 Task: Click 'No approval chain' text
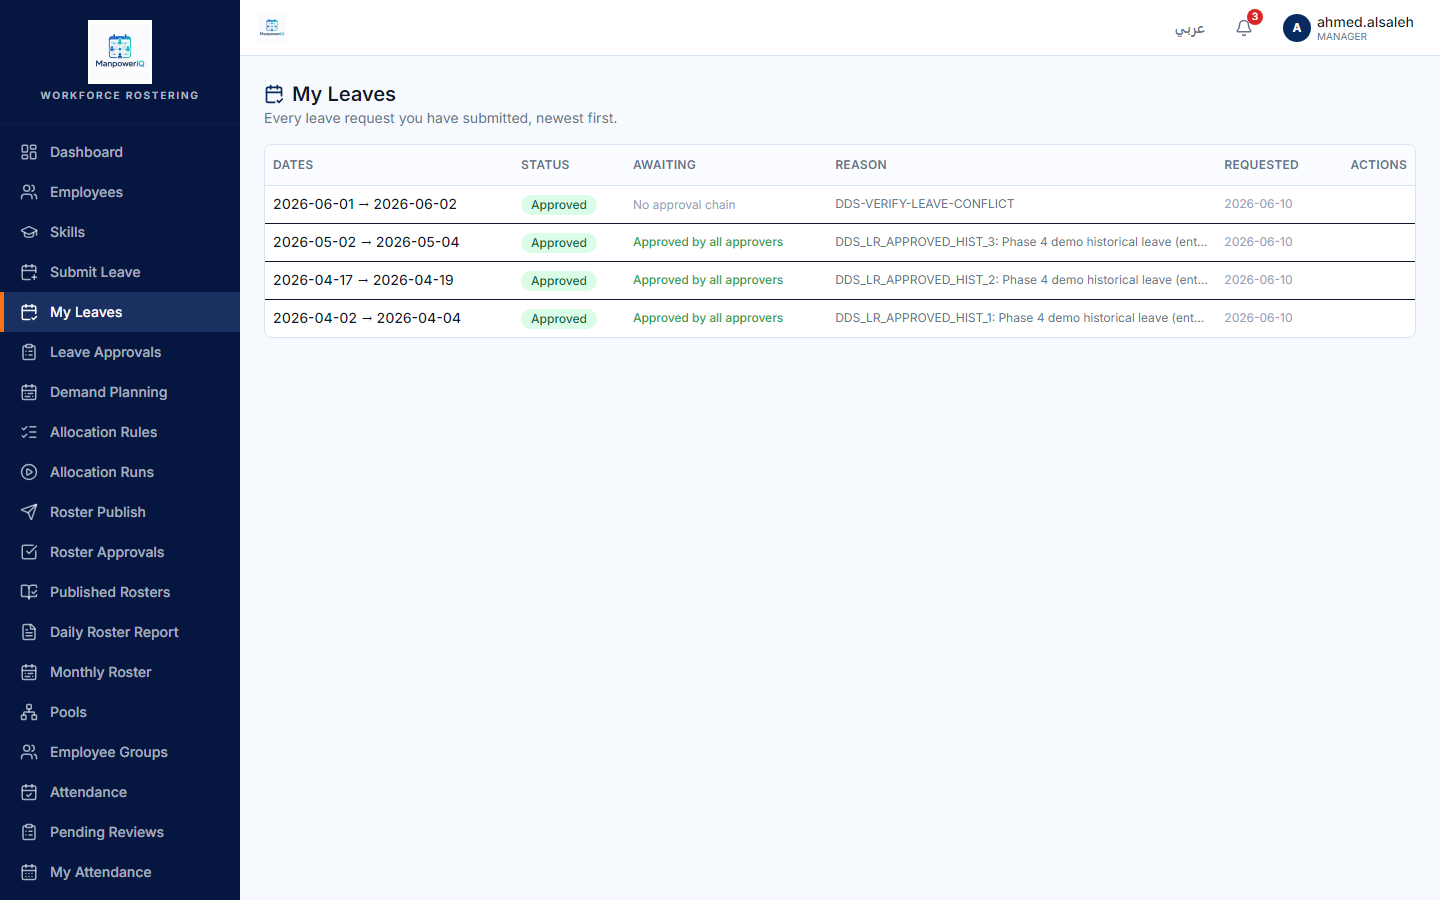[x=684, y=205]
